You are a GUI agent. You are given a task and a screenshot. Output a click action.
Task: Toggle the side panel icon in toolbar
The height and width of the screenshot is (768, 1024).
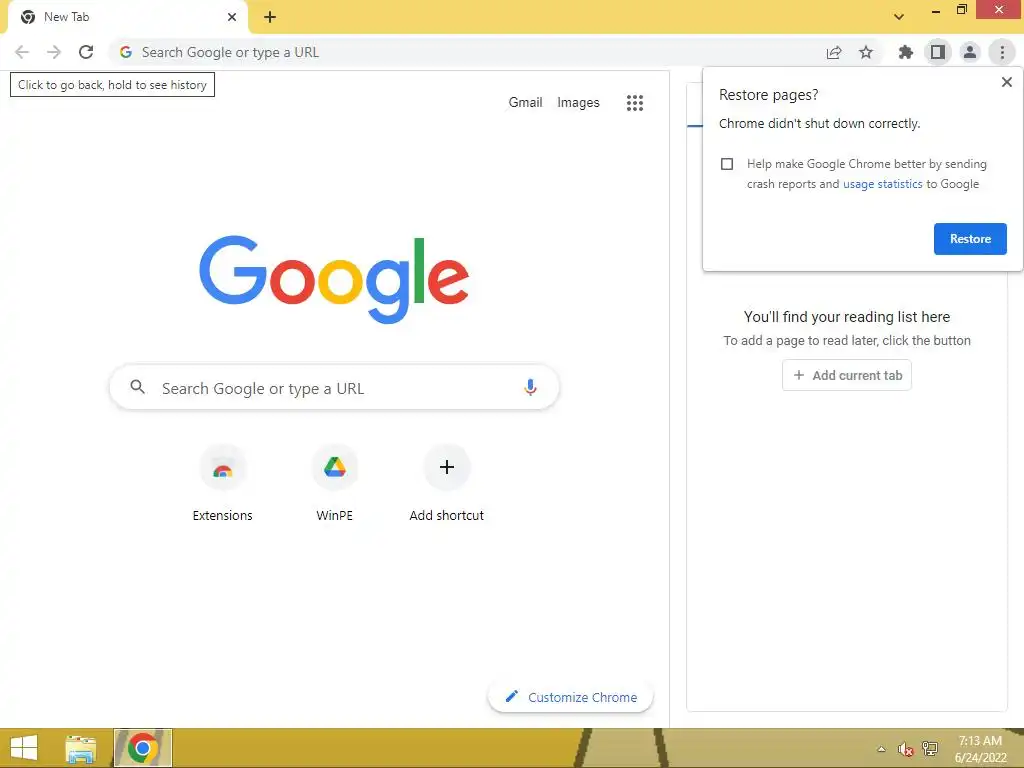[x=938, y=52]
